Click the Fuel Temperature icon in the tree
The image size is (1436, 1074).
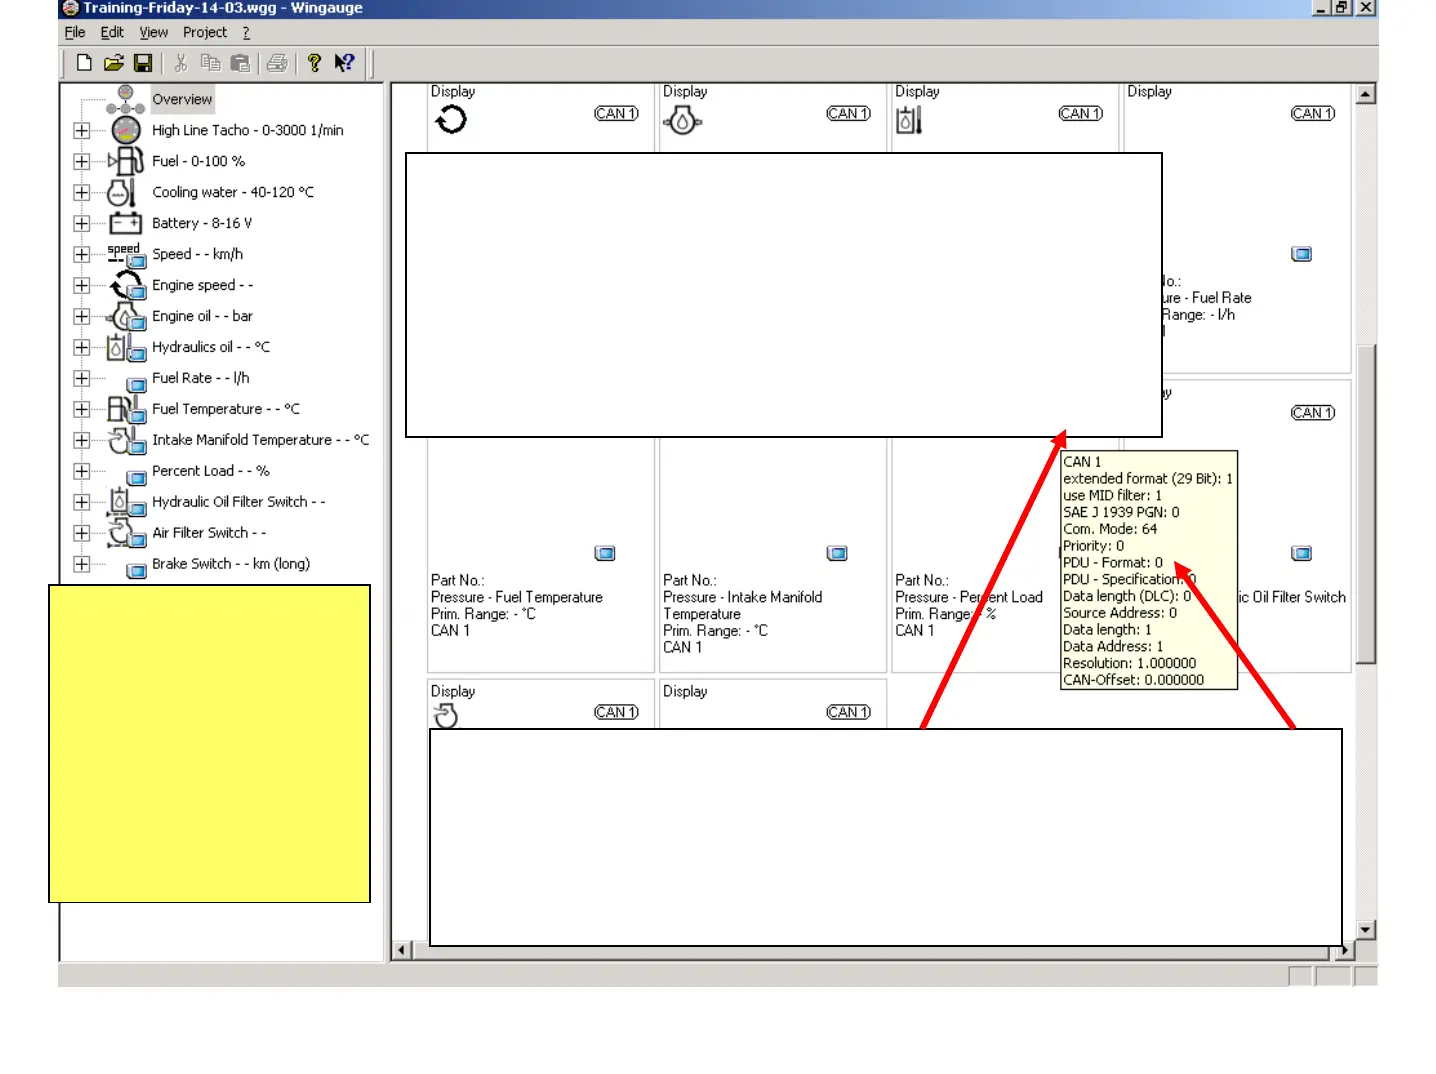127,410
